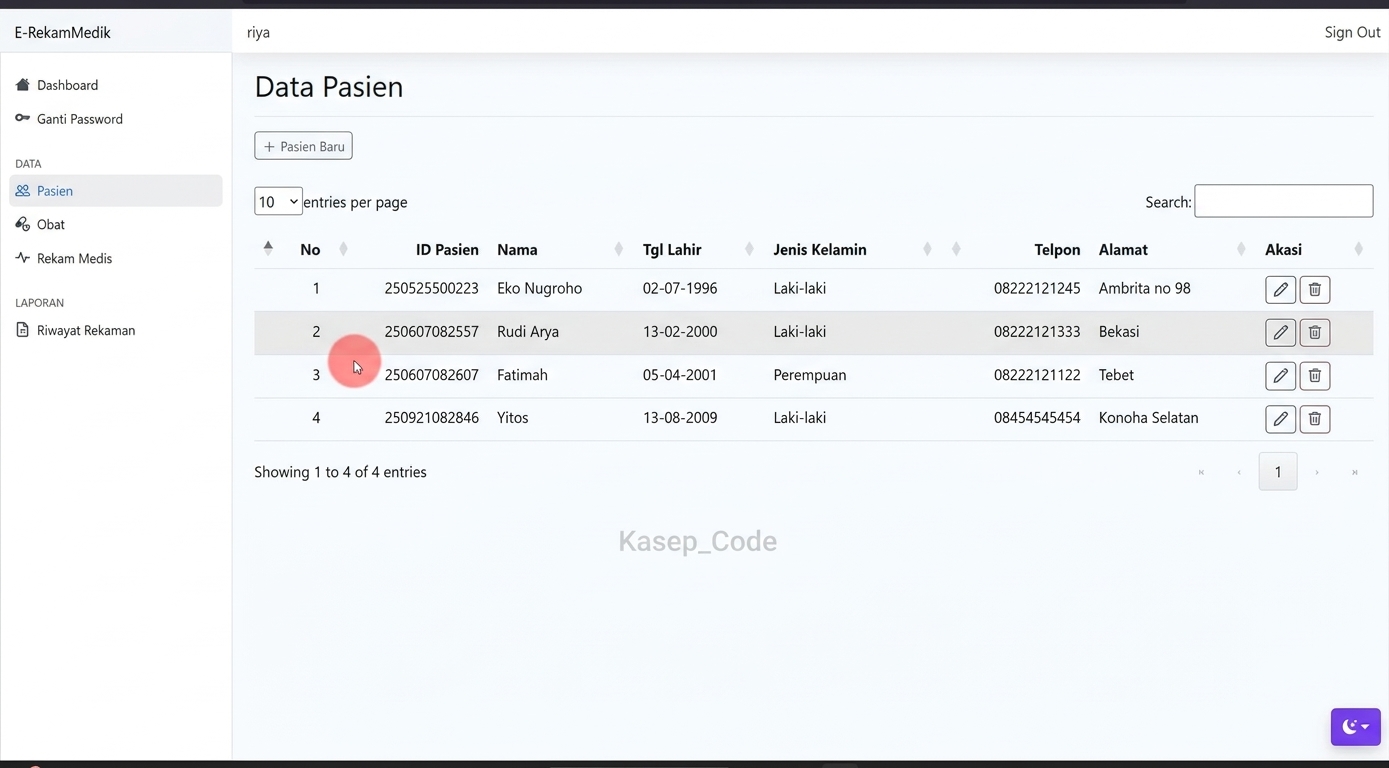The image size is (1389, 768).
Task: Edit Fatimah's record using pencil icon
Action: (1280, 376)
